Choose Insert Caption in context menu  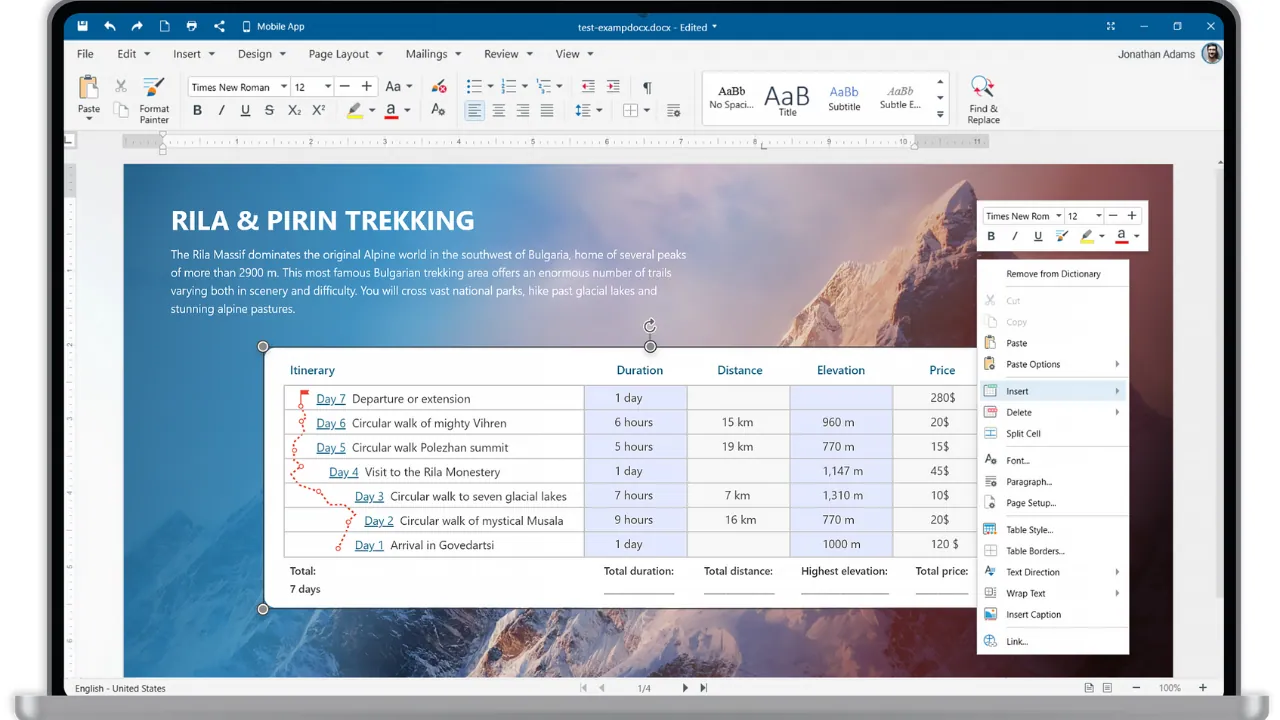click(x=1052, y=615)
